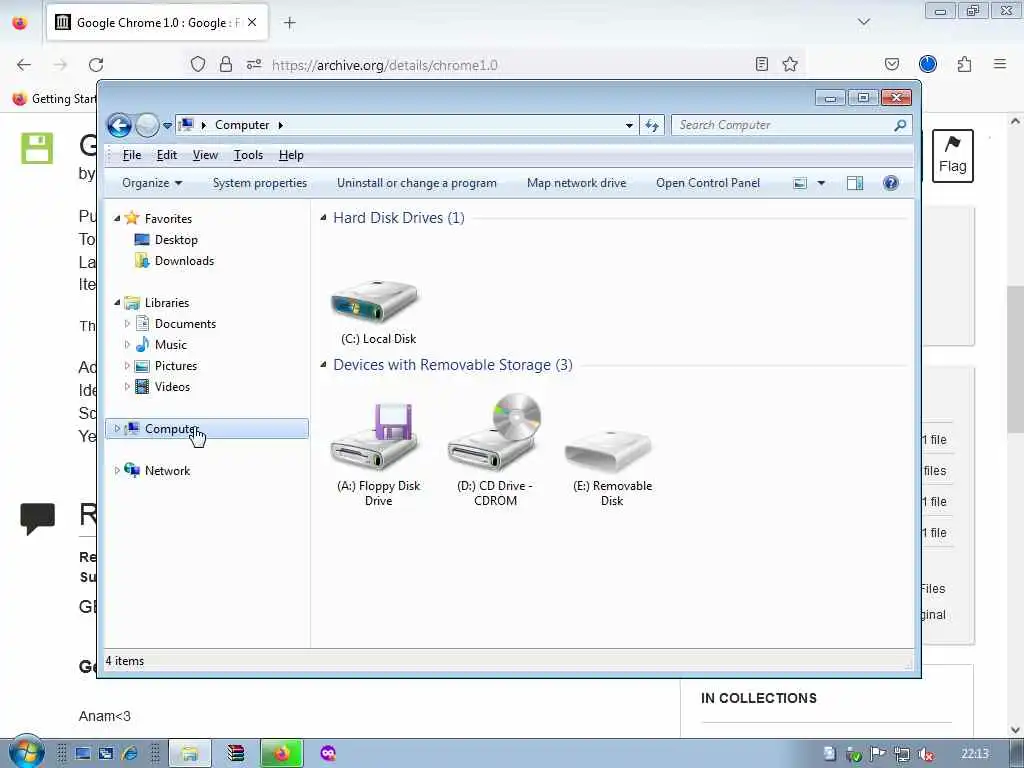Open the Organize dropdown
The width and height of the screenshot is (1024, 768).
[152, 183]
